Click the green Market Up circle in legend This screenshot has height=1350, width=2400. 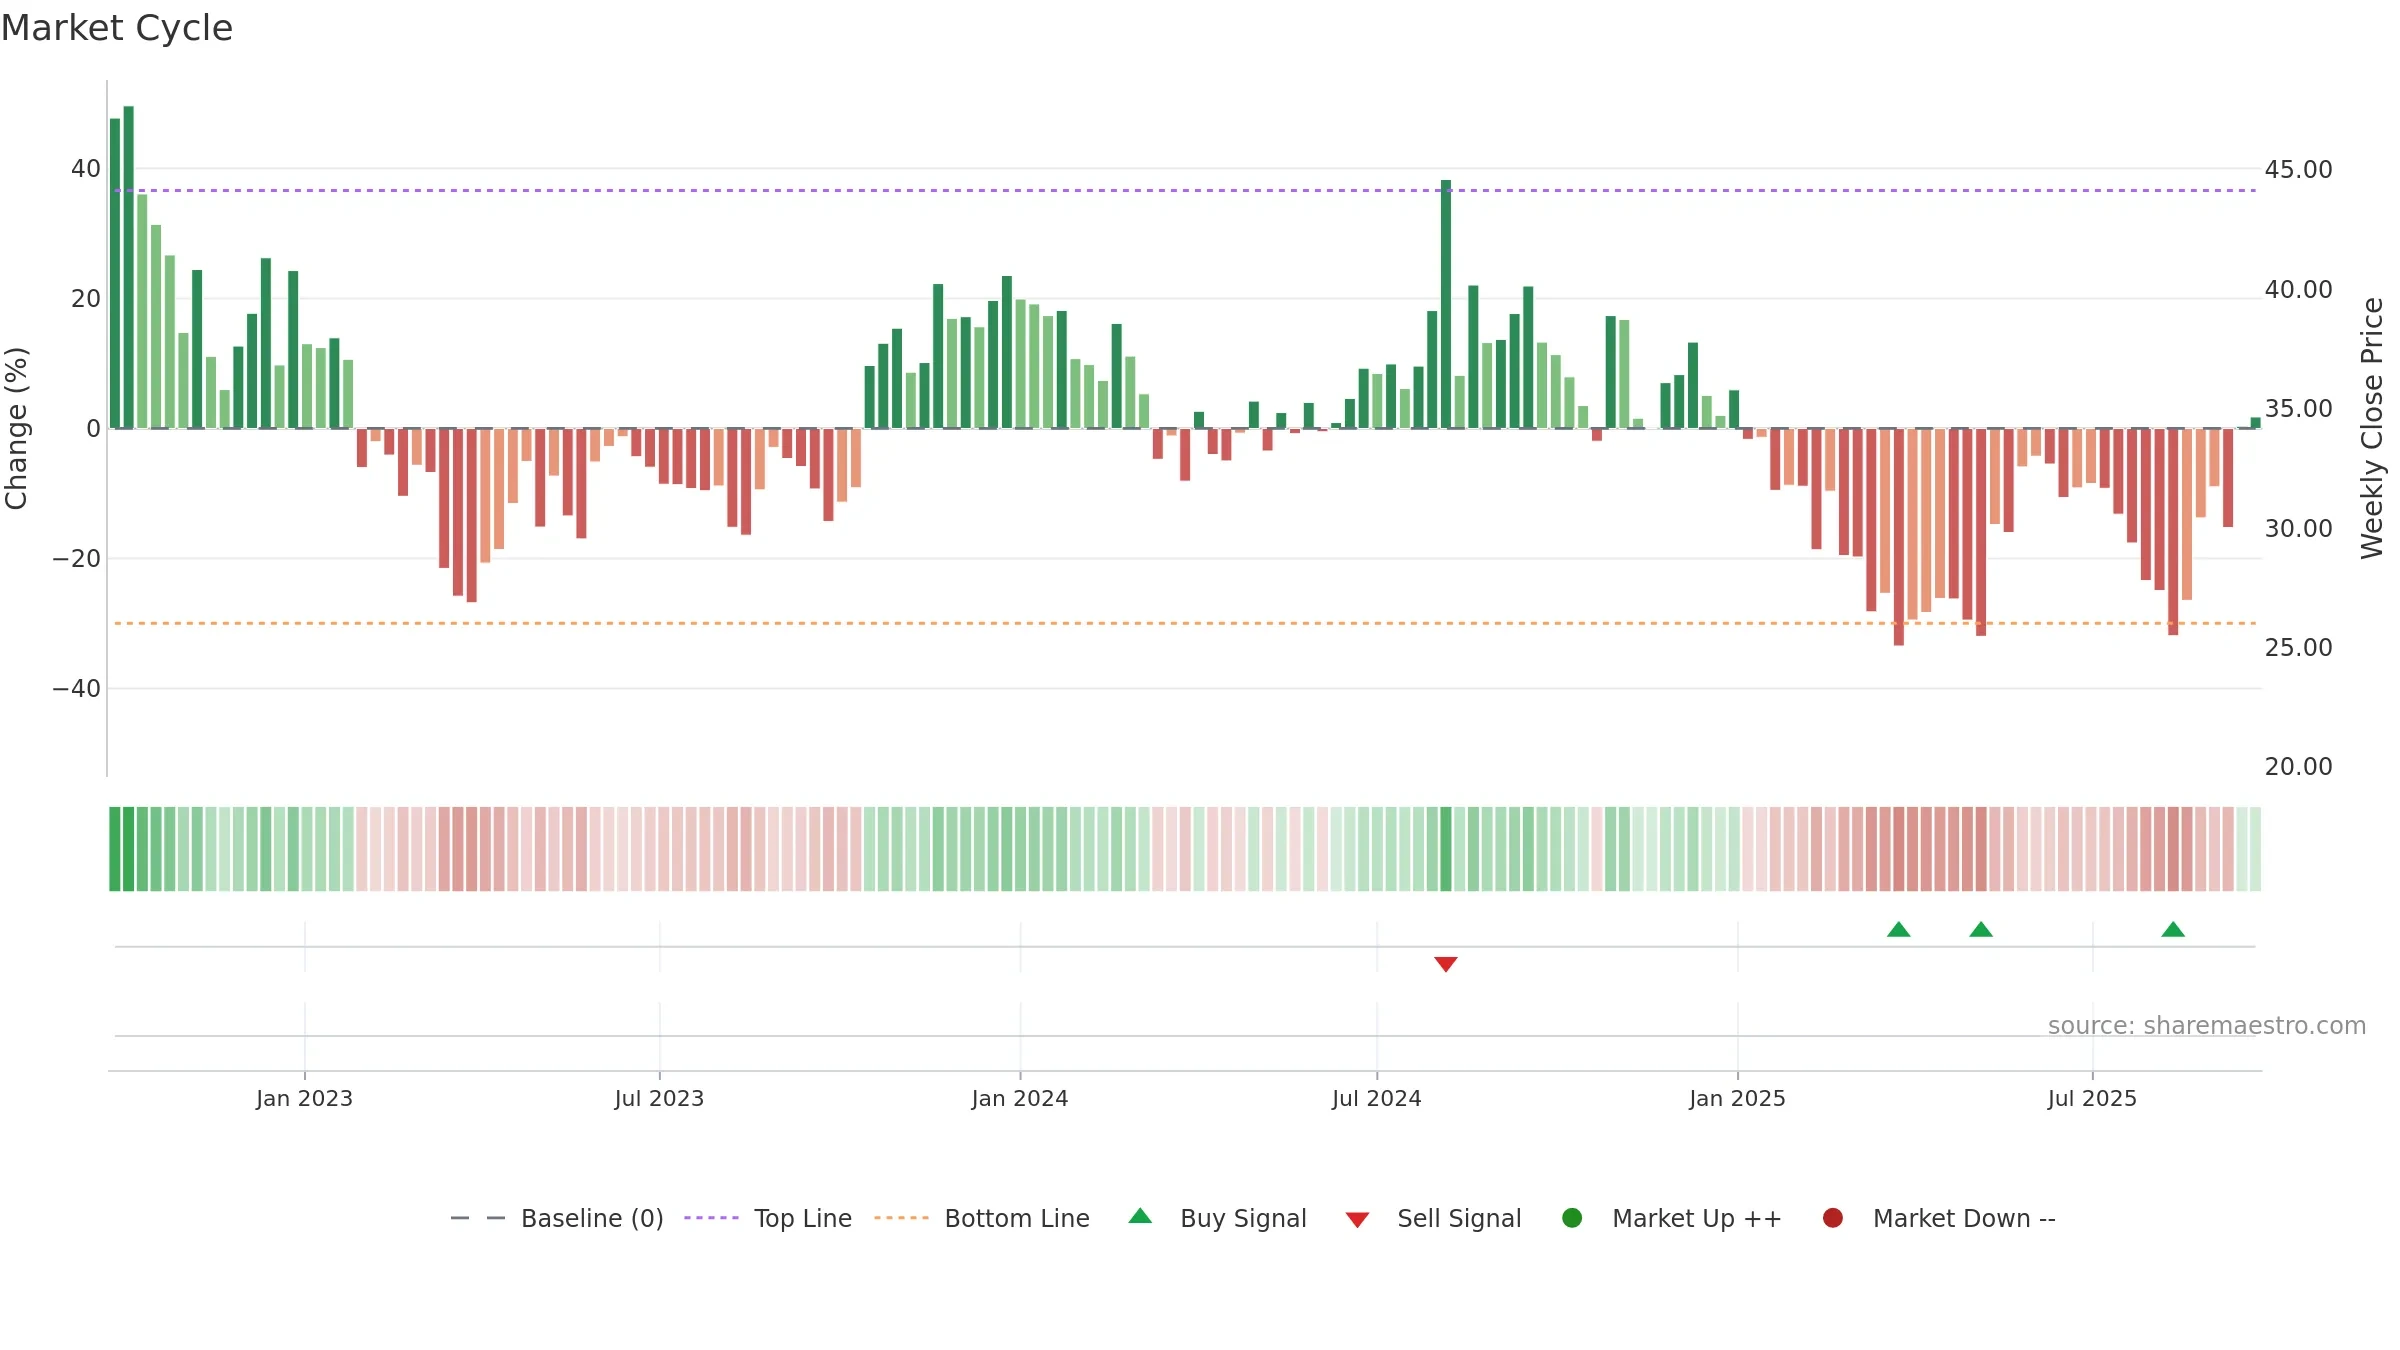click(x=1572, y=1218)
